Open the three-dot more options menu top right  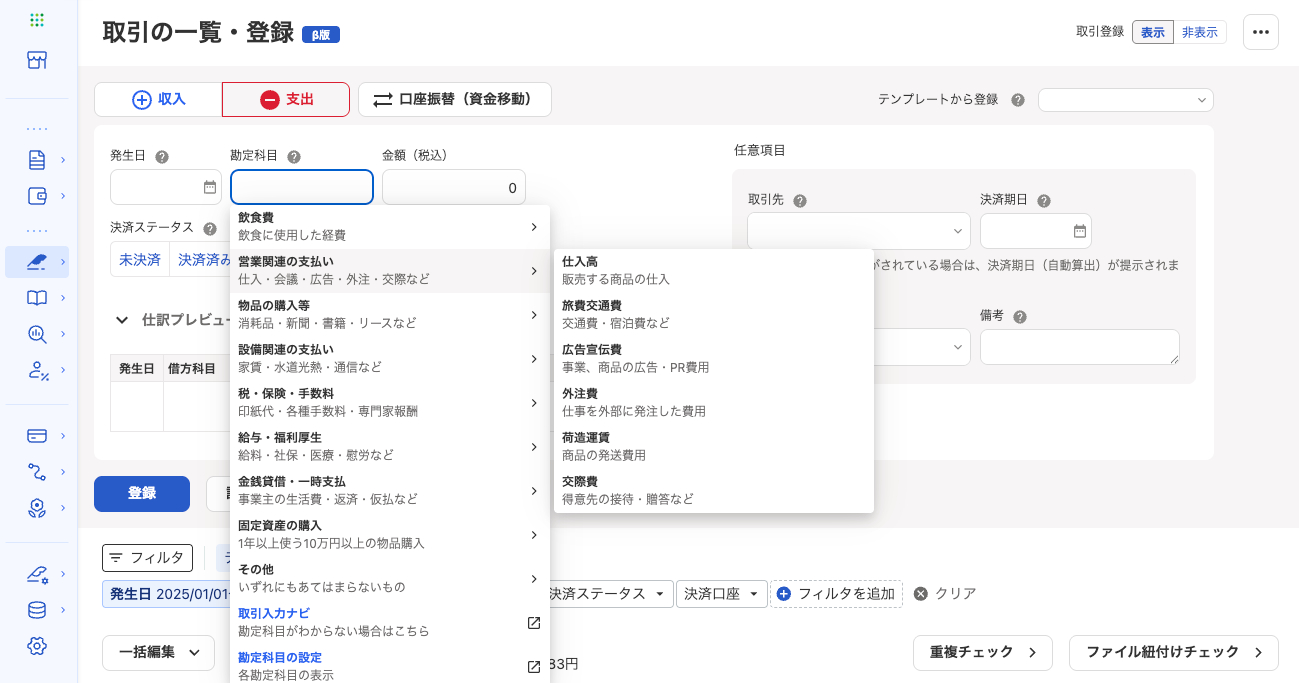[x=1261, y=32]
